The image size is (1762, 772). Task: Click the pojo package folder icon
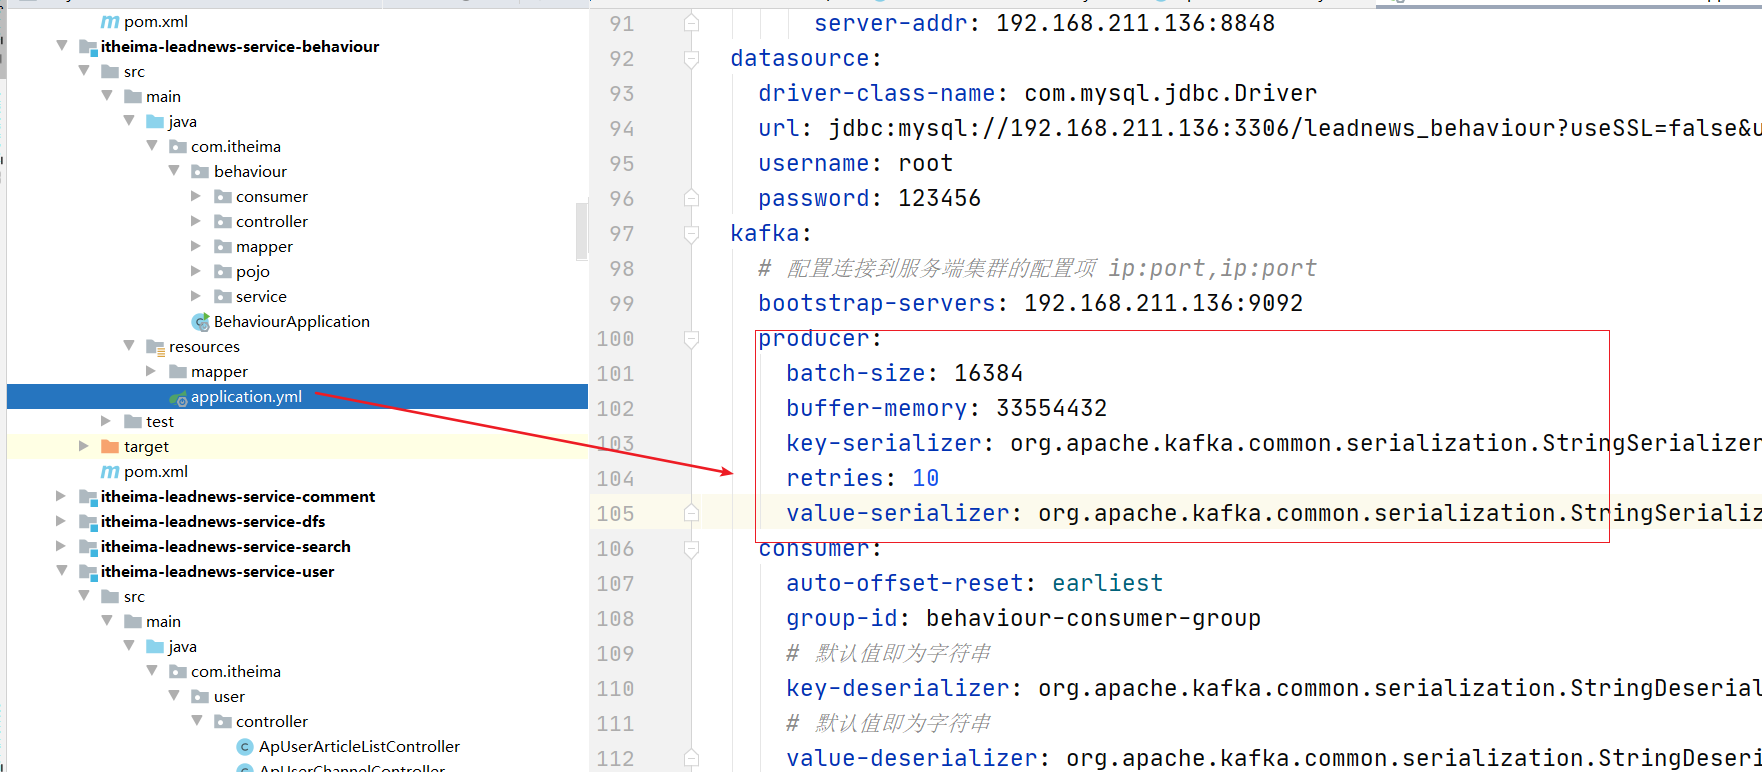(x=223, y=272)
